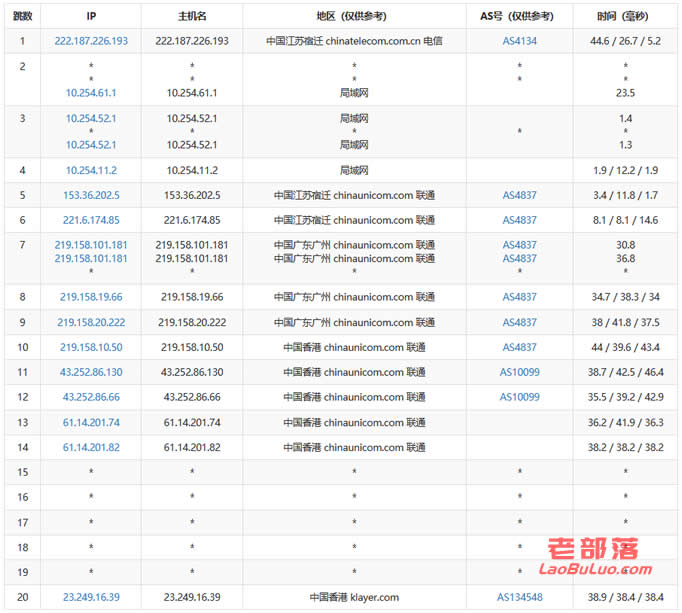This screenshot has width=682, height=613.
Task: Select hostname cell 219.158.19.66
Action: tap(192, 297)
